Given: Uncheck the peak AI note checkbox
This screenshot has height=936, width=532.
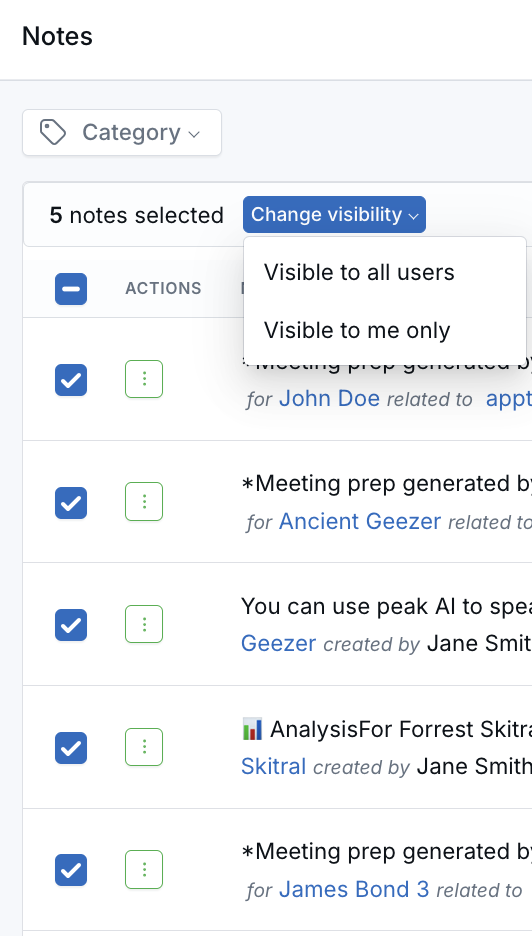Looking at the screenshot, I should (x=71, y=625).
